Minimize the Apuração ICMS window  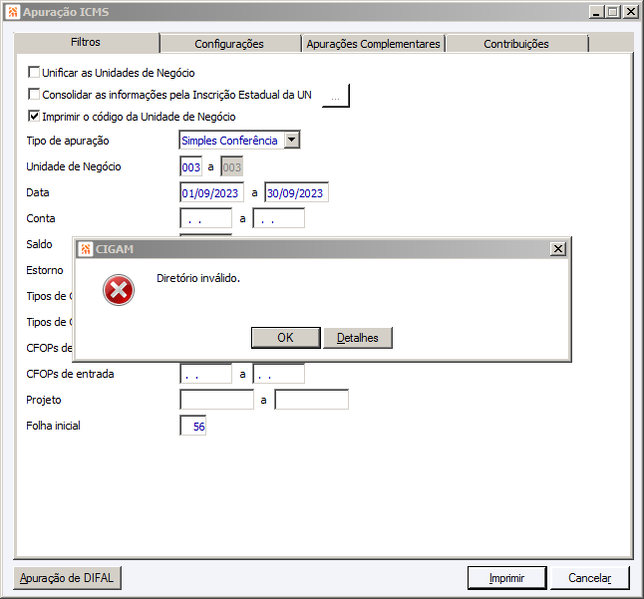596,12
